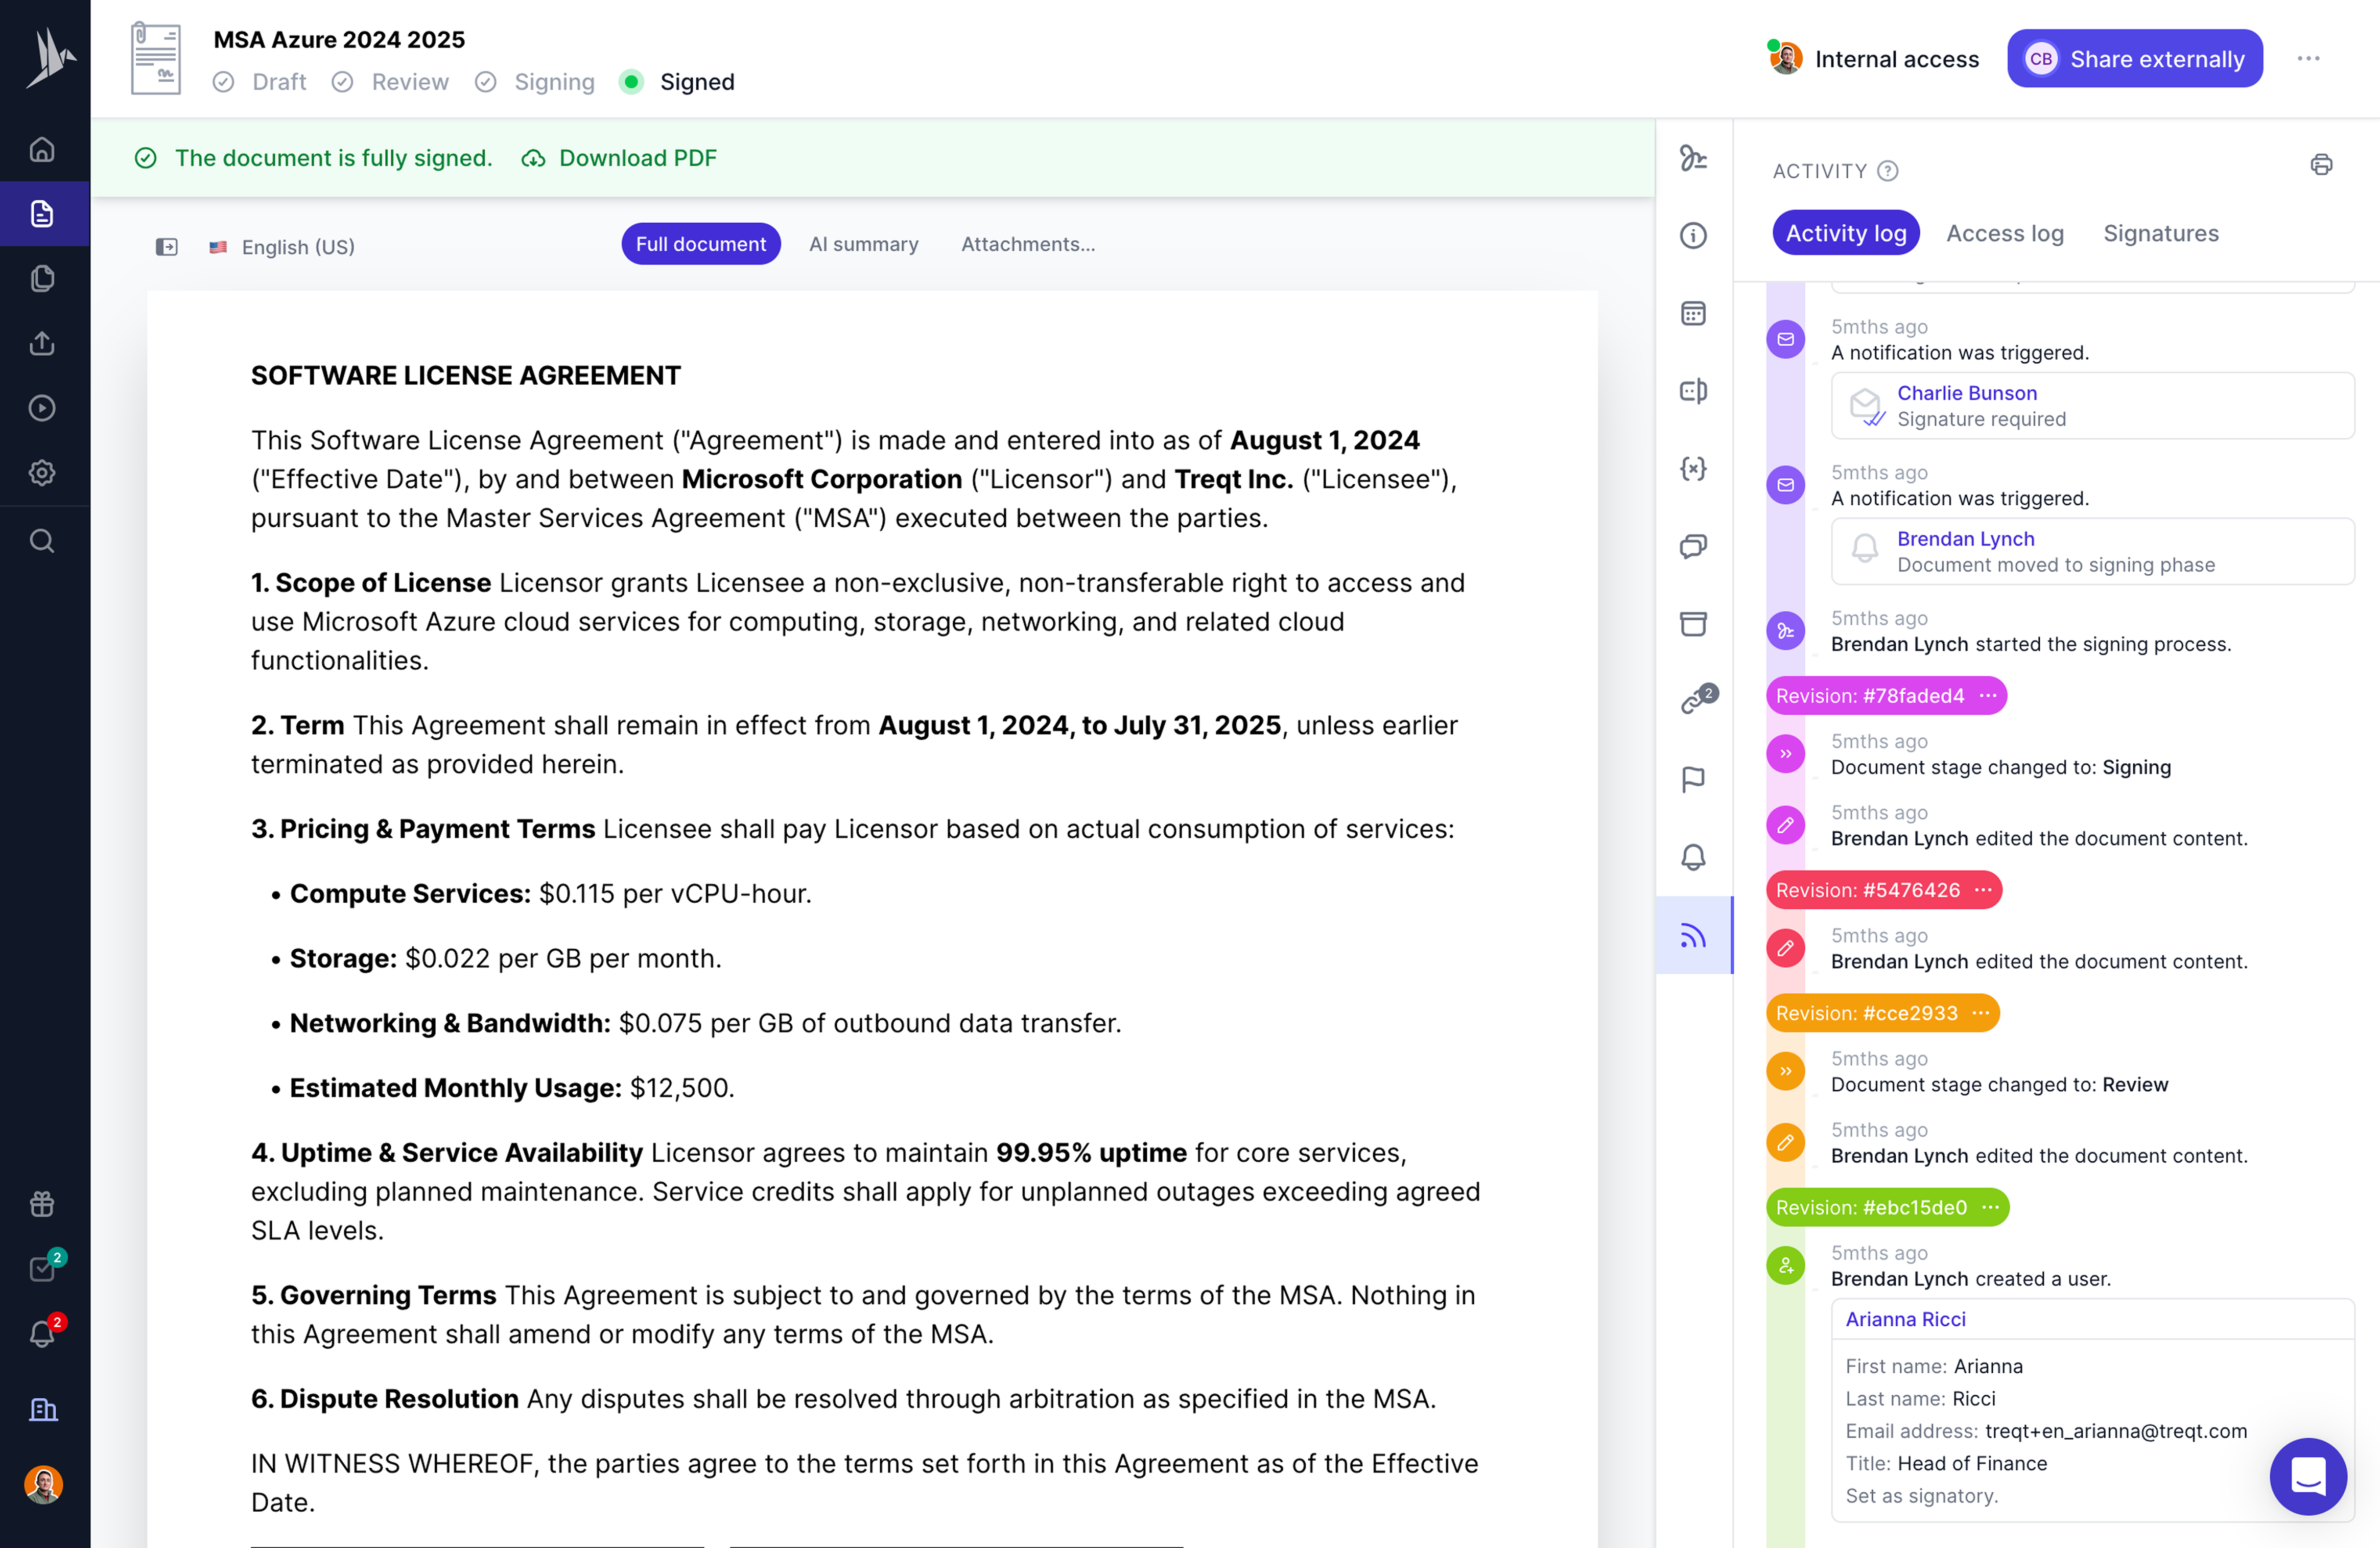This screenshot has width=2380, height=1548.
Task: Open linked documents icon with badge 2
Action: tap(1696, 700)
